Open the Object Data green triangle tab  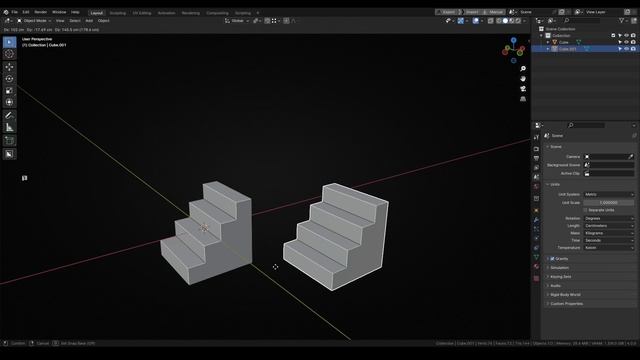(x=536, y=257)
